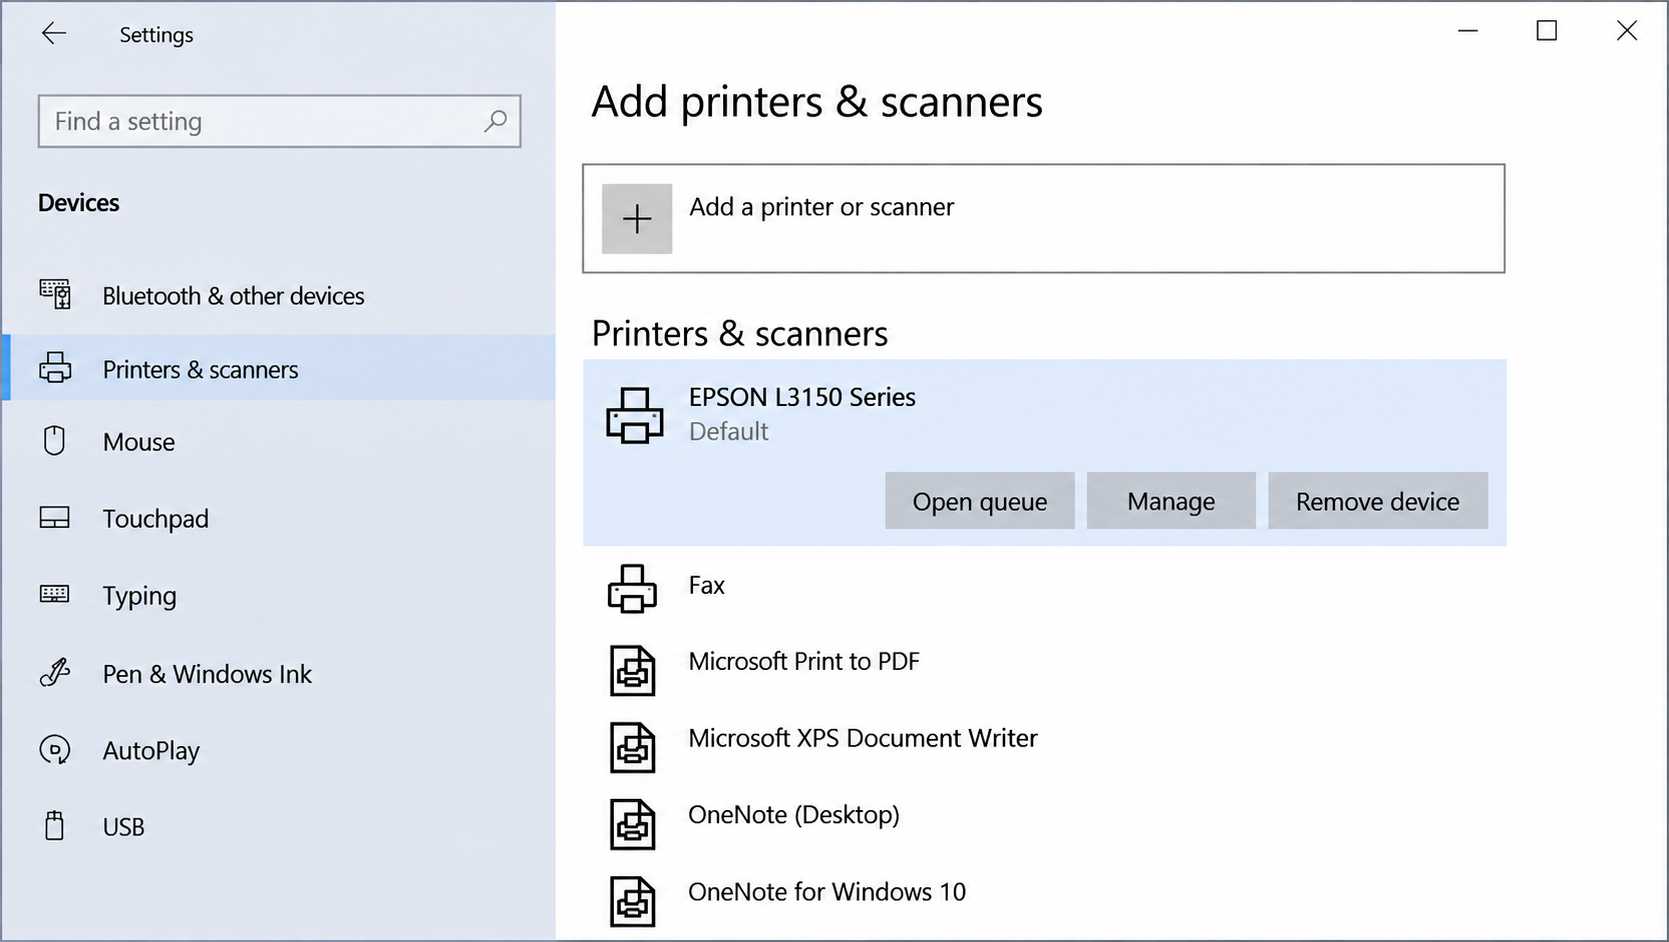Switch to Typing settings
The width and height of the screenshot is (1669, 942).
[279, 595]
